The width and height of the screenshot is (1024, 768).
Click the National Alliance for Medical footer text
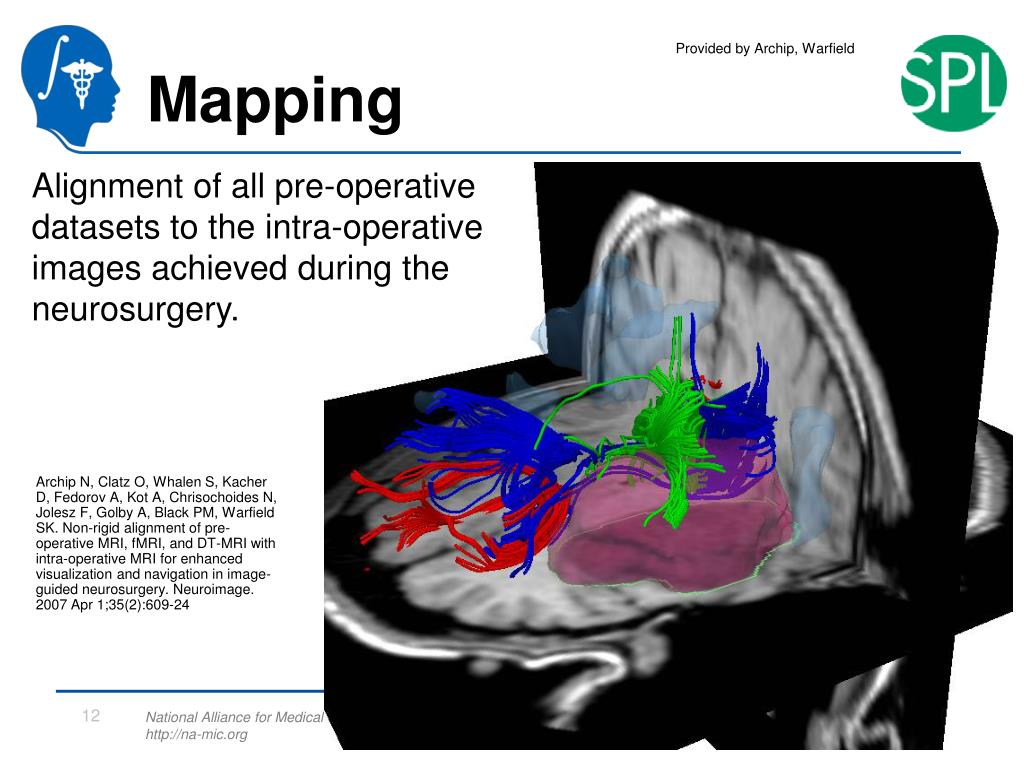tap(234, 717)
